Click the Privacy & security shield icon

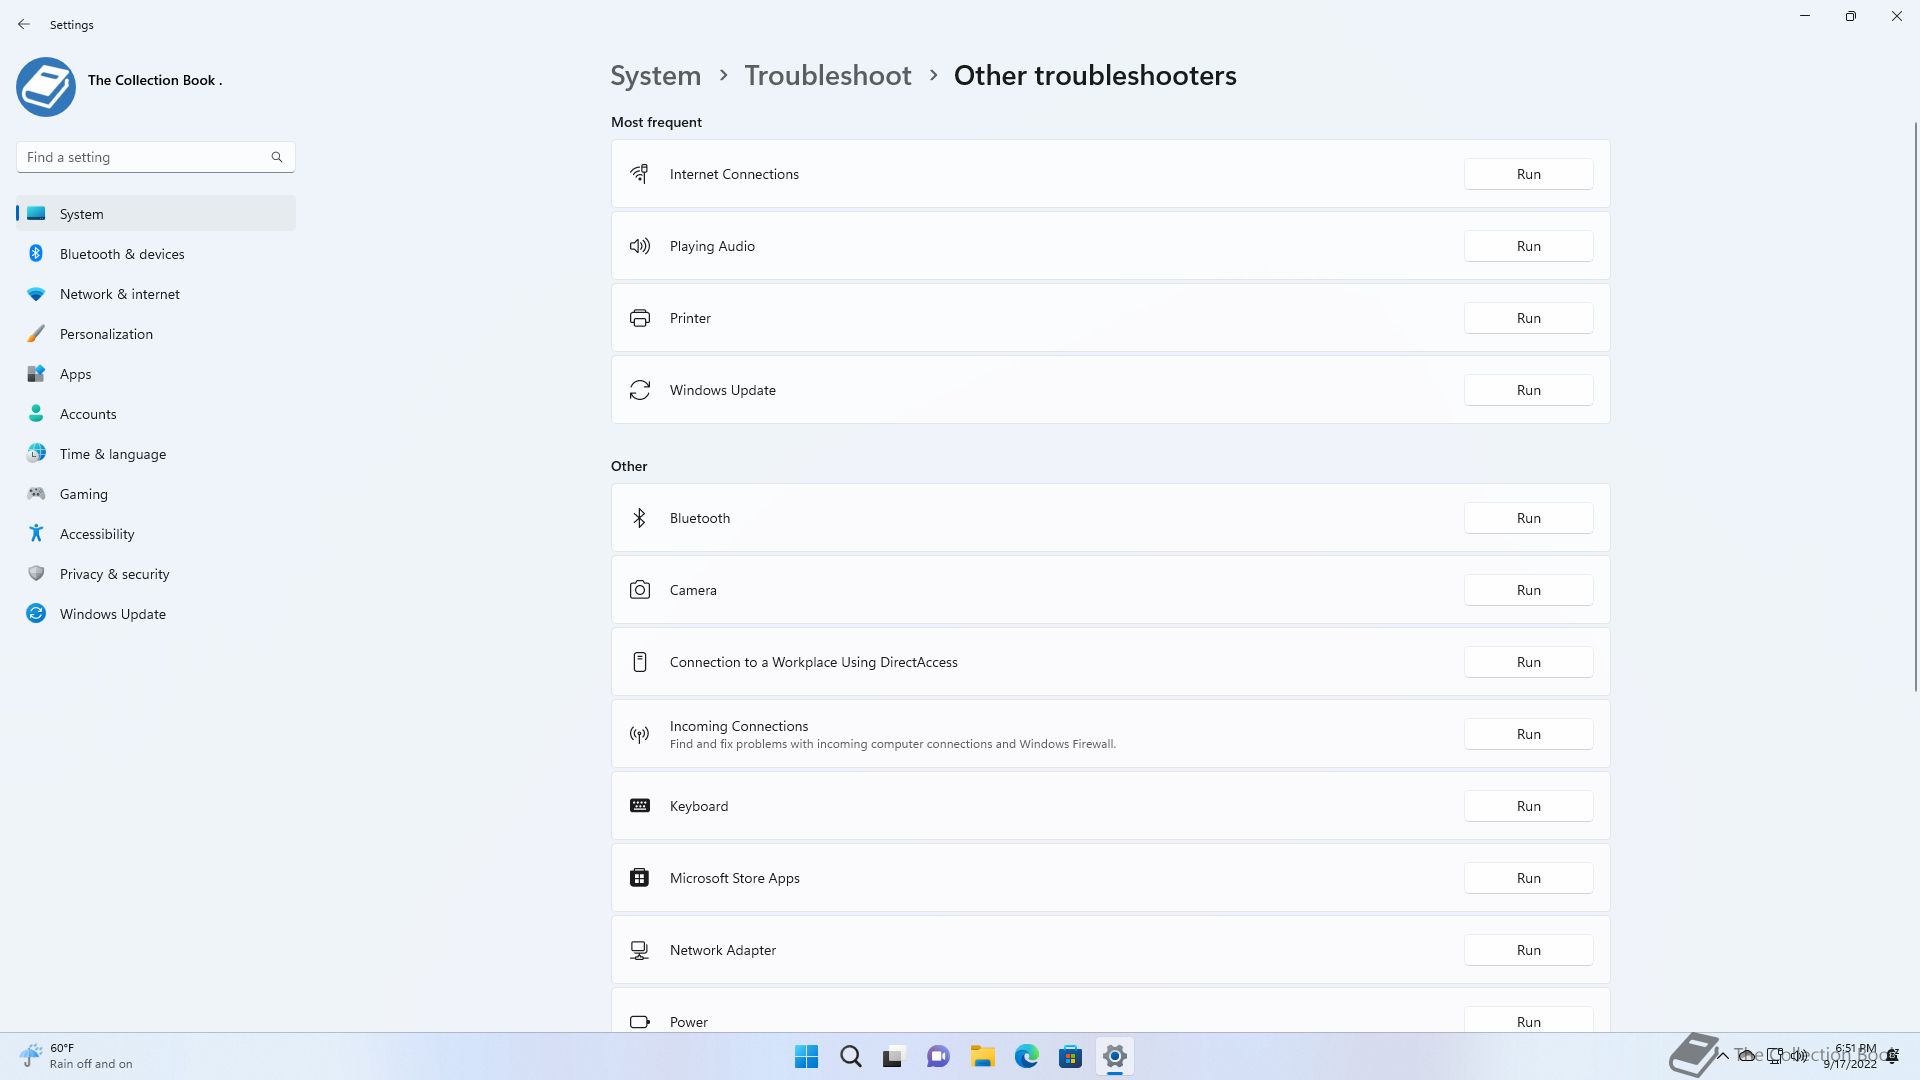tap(36, 574)
